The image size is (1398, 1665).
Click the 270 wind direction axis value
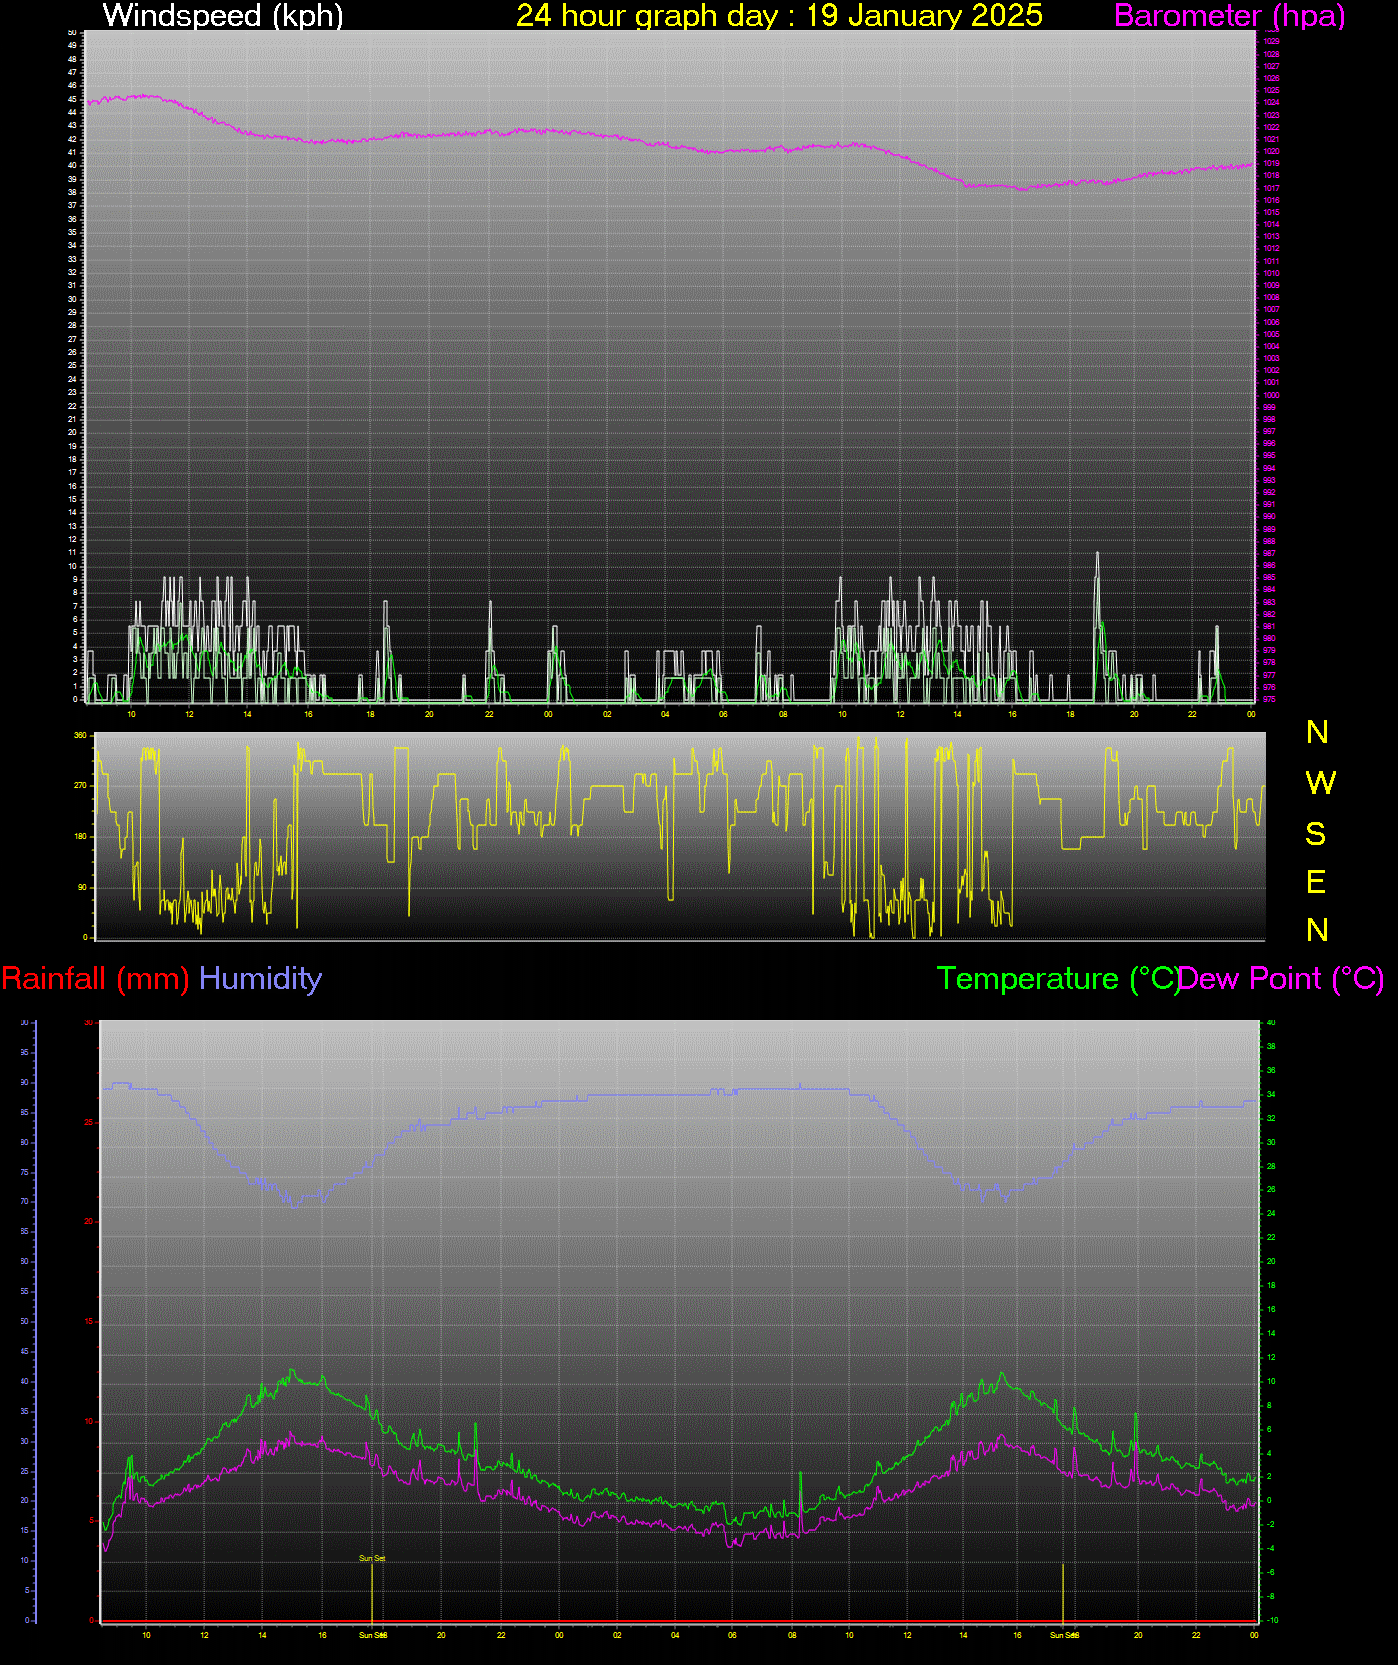click(x=81, y=786)
